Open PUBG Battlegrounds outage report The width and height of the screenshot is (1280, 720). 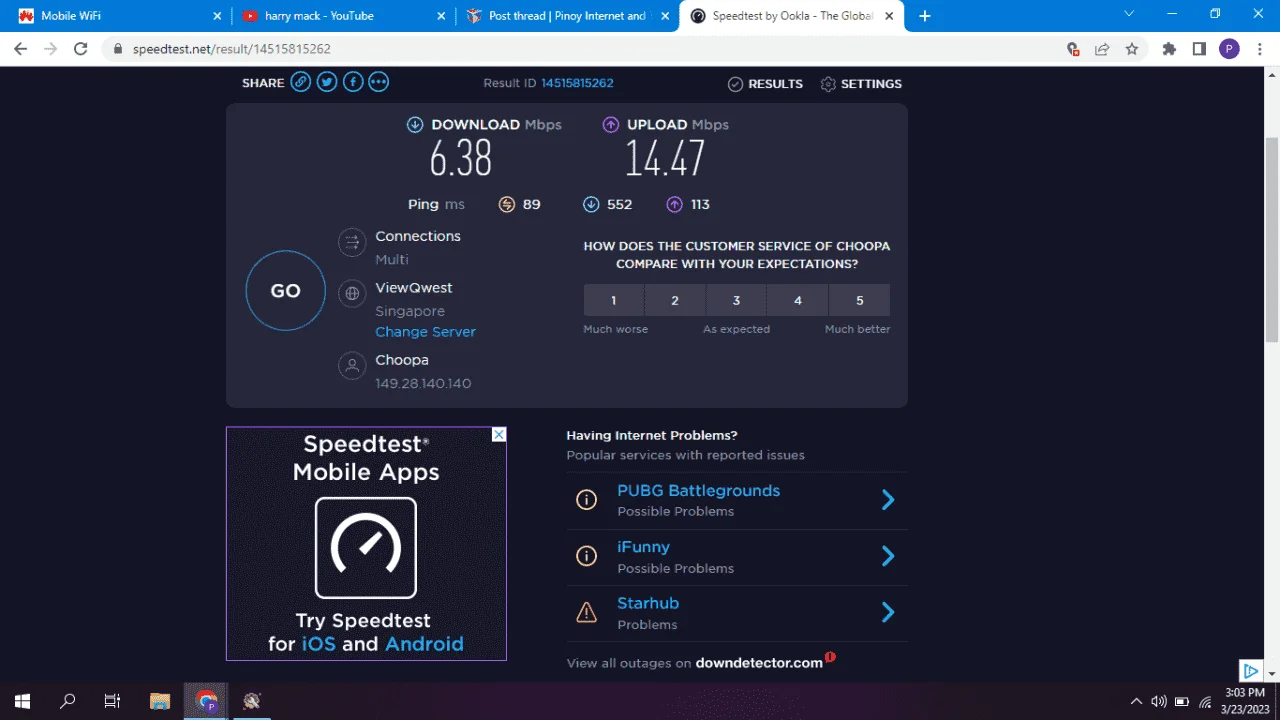tap(698, 491)
